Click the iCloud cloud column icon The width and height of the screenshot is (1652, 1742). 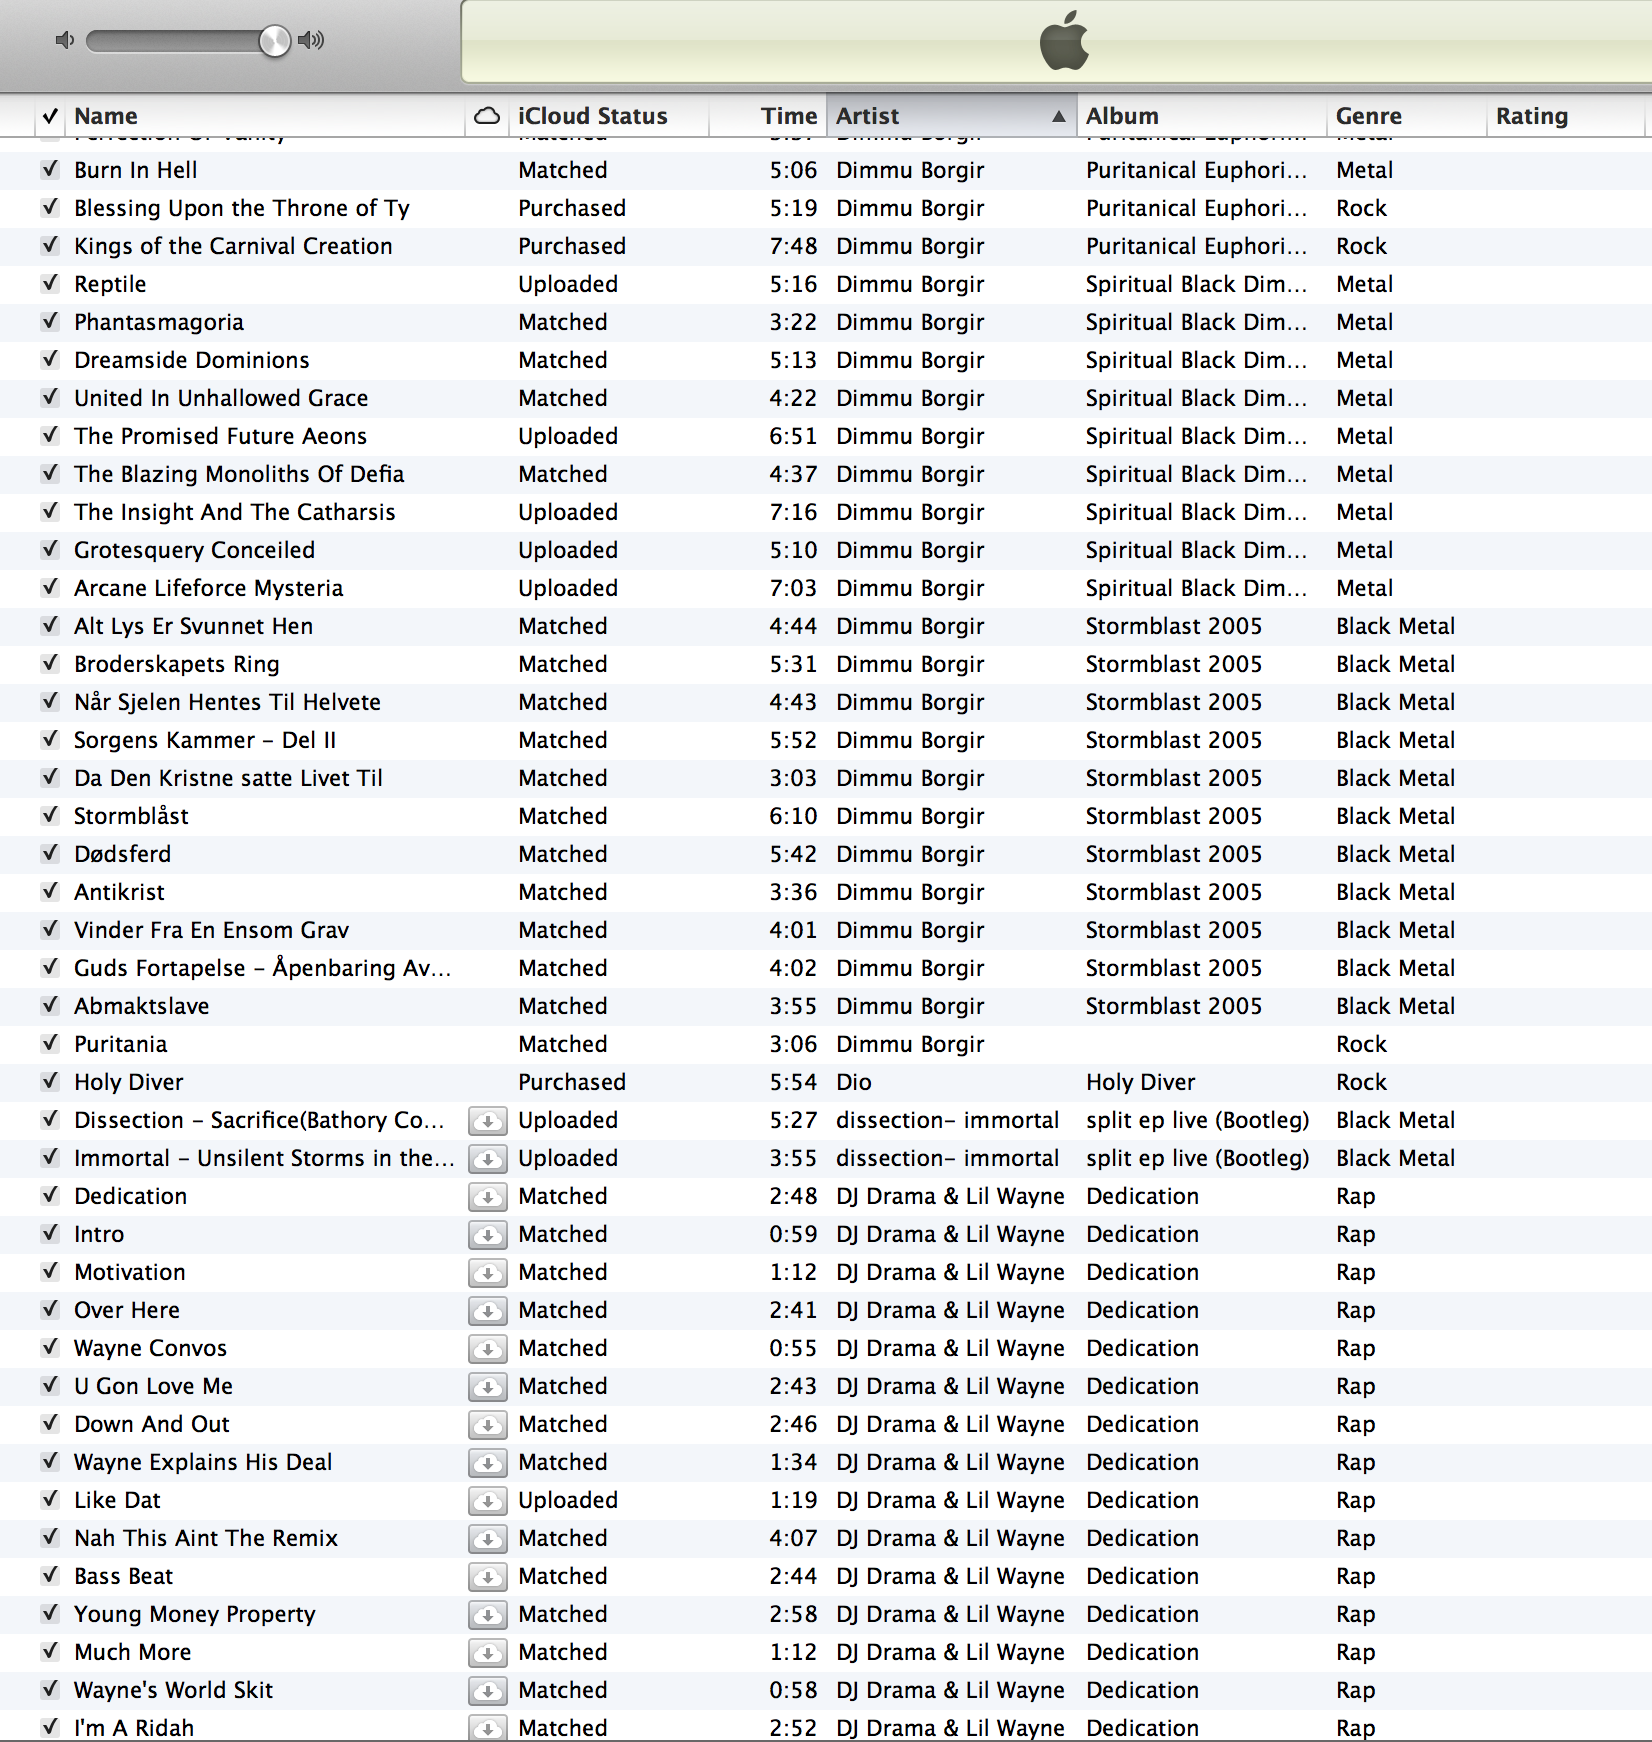[x=487, y=116]
